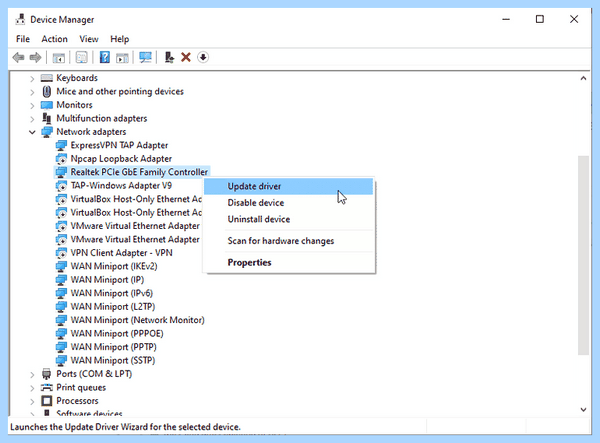Click the ExpressVPN TAP Adapter icon
This screenshot has width=600, height=443.
tap(61, 145)
